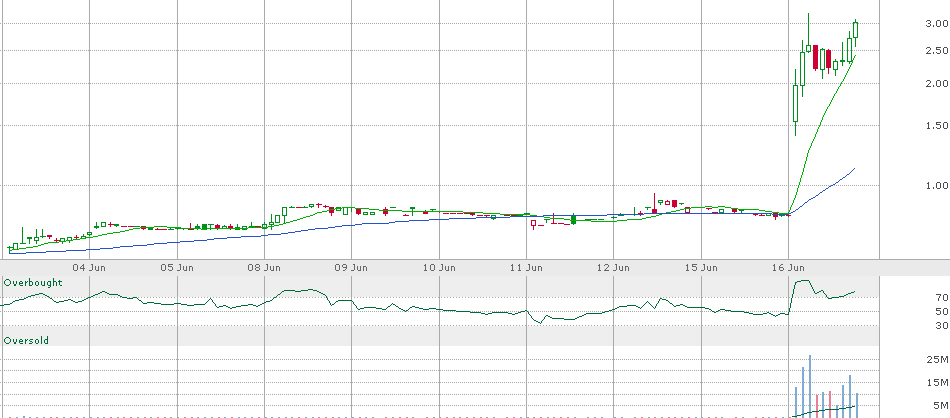Click the 3.00 price axis label

936,24
